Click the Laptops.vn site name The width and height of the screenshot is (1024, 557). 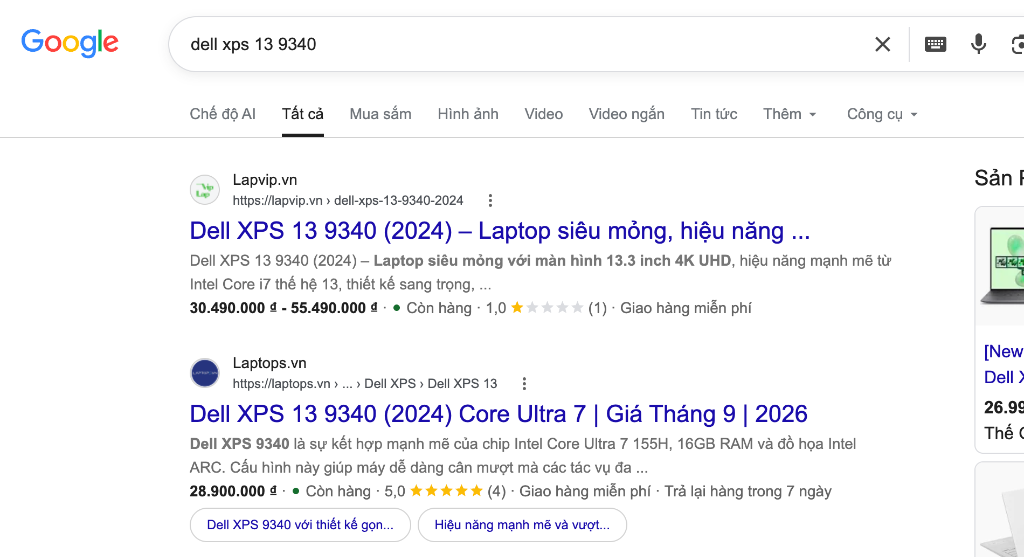[270, 363]
